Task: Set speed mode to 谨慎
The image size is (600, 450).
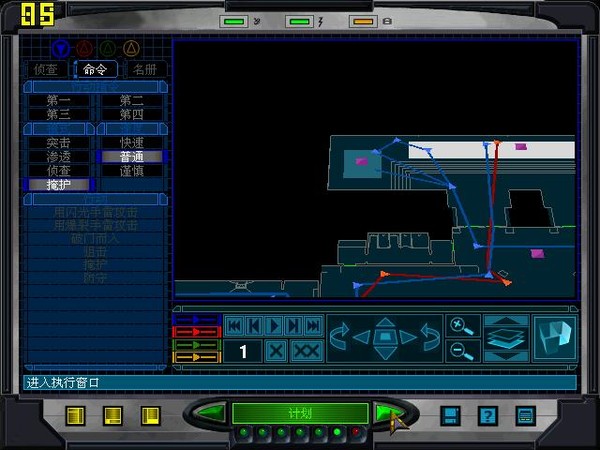Action: pyautogui.click(x=132, y=171)
